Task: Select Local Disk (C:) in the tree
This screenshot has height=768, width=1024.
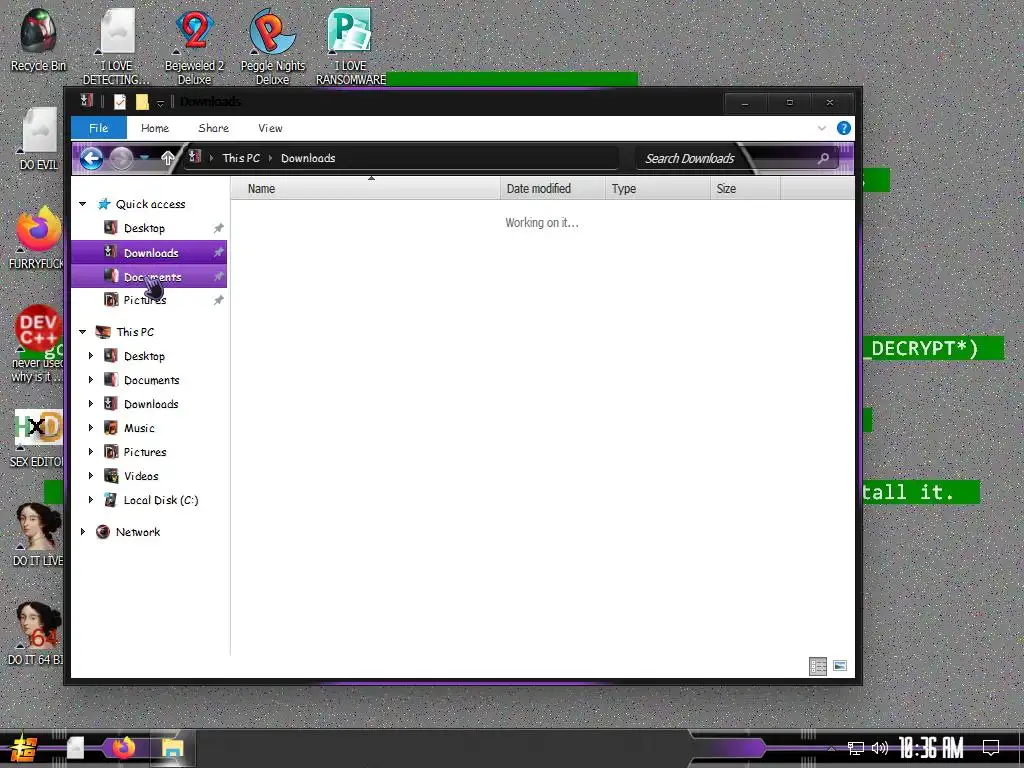Action: 161,500
